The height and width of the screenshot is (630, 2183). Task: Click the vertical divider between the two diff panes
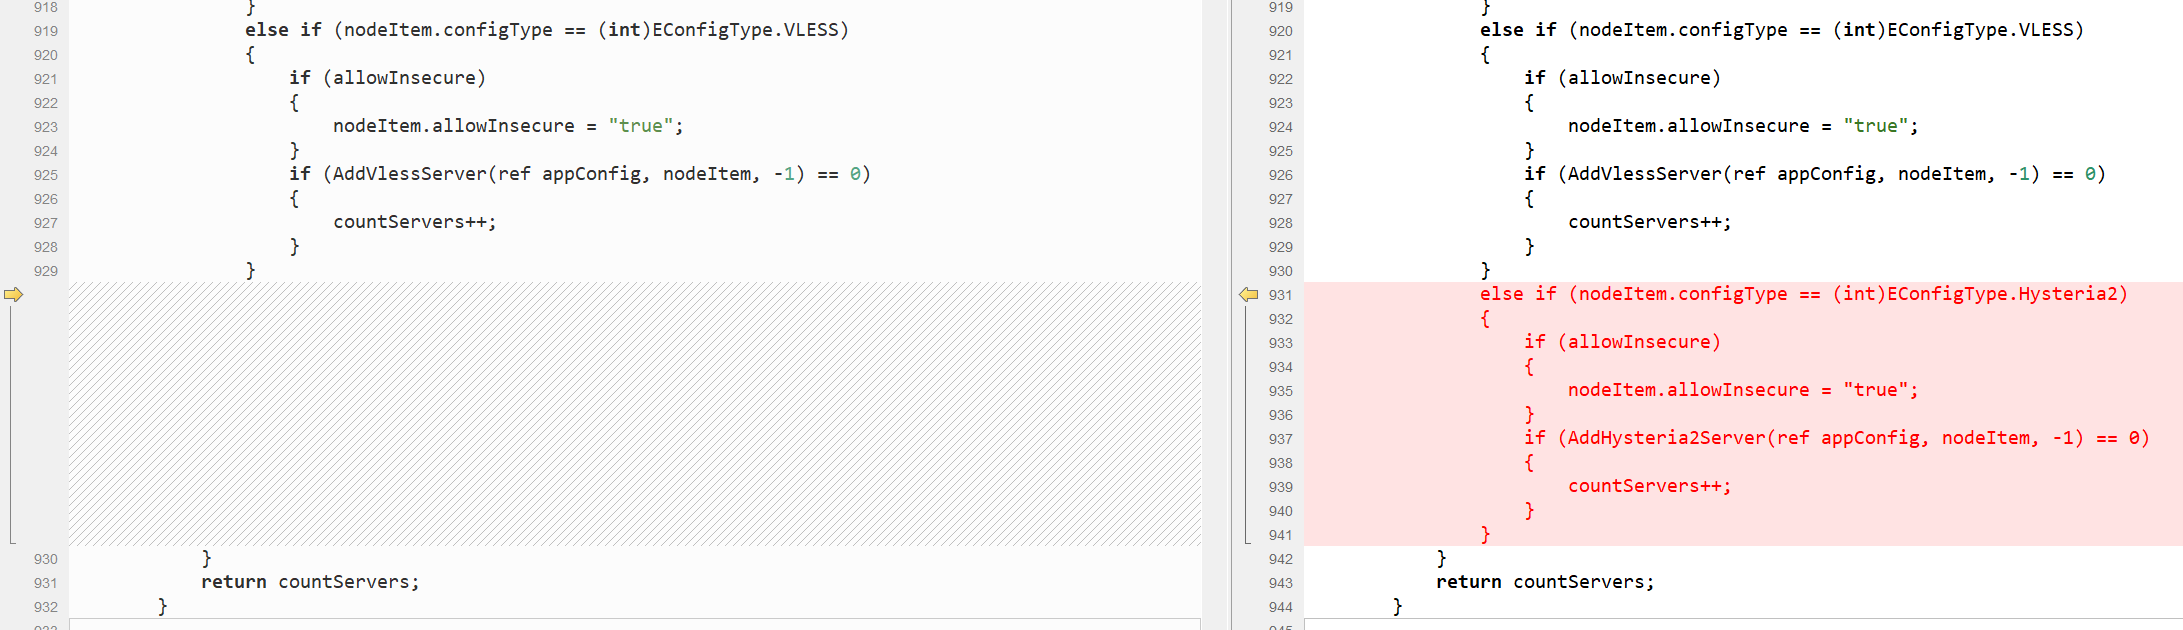click(x=1216, y=315)
